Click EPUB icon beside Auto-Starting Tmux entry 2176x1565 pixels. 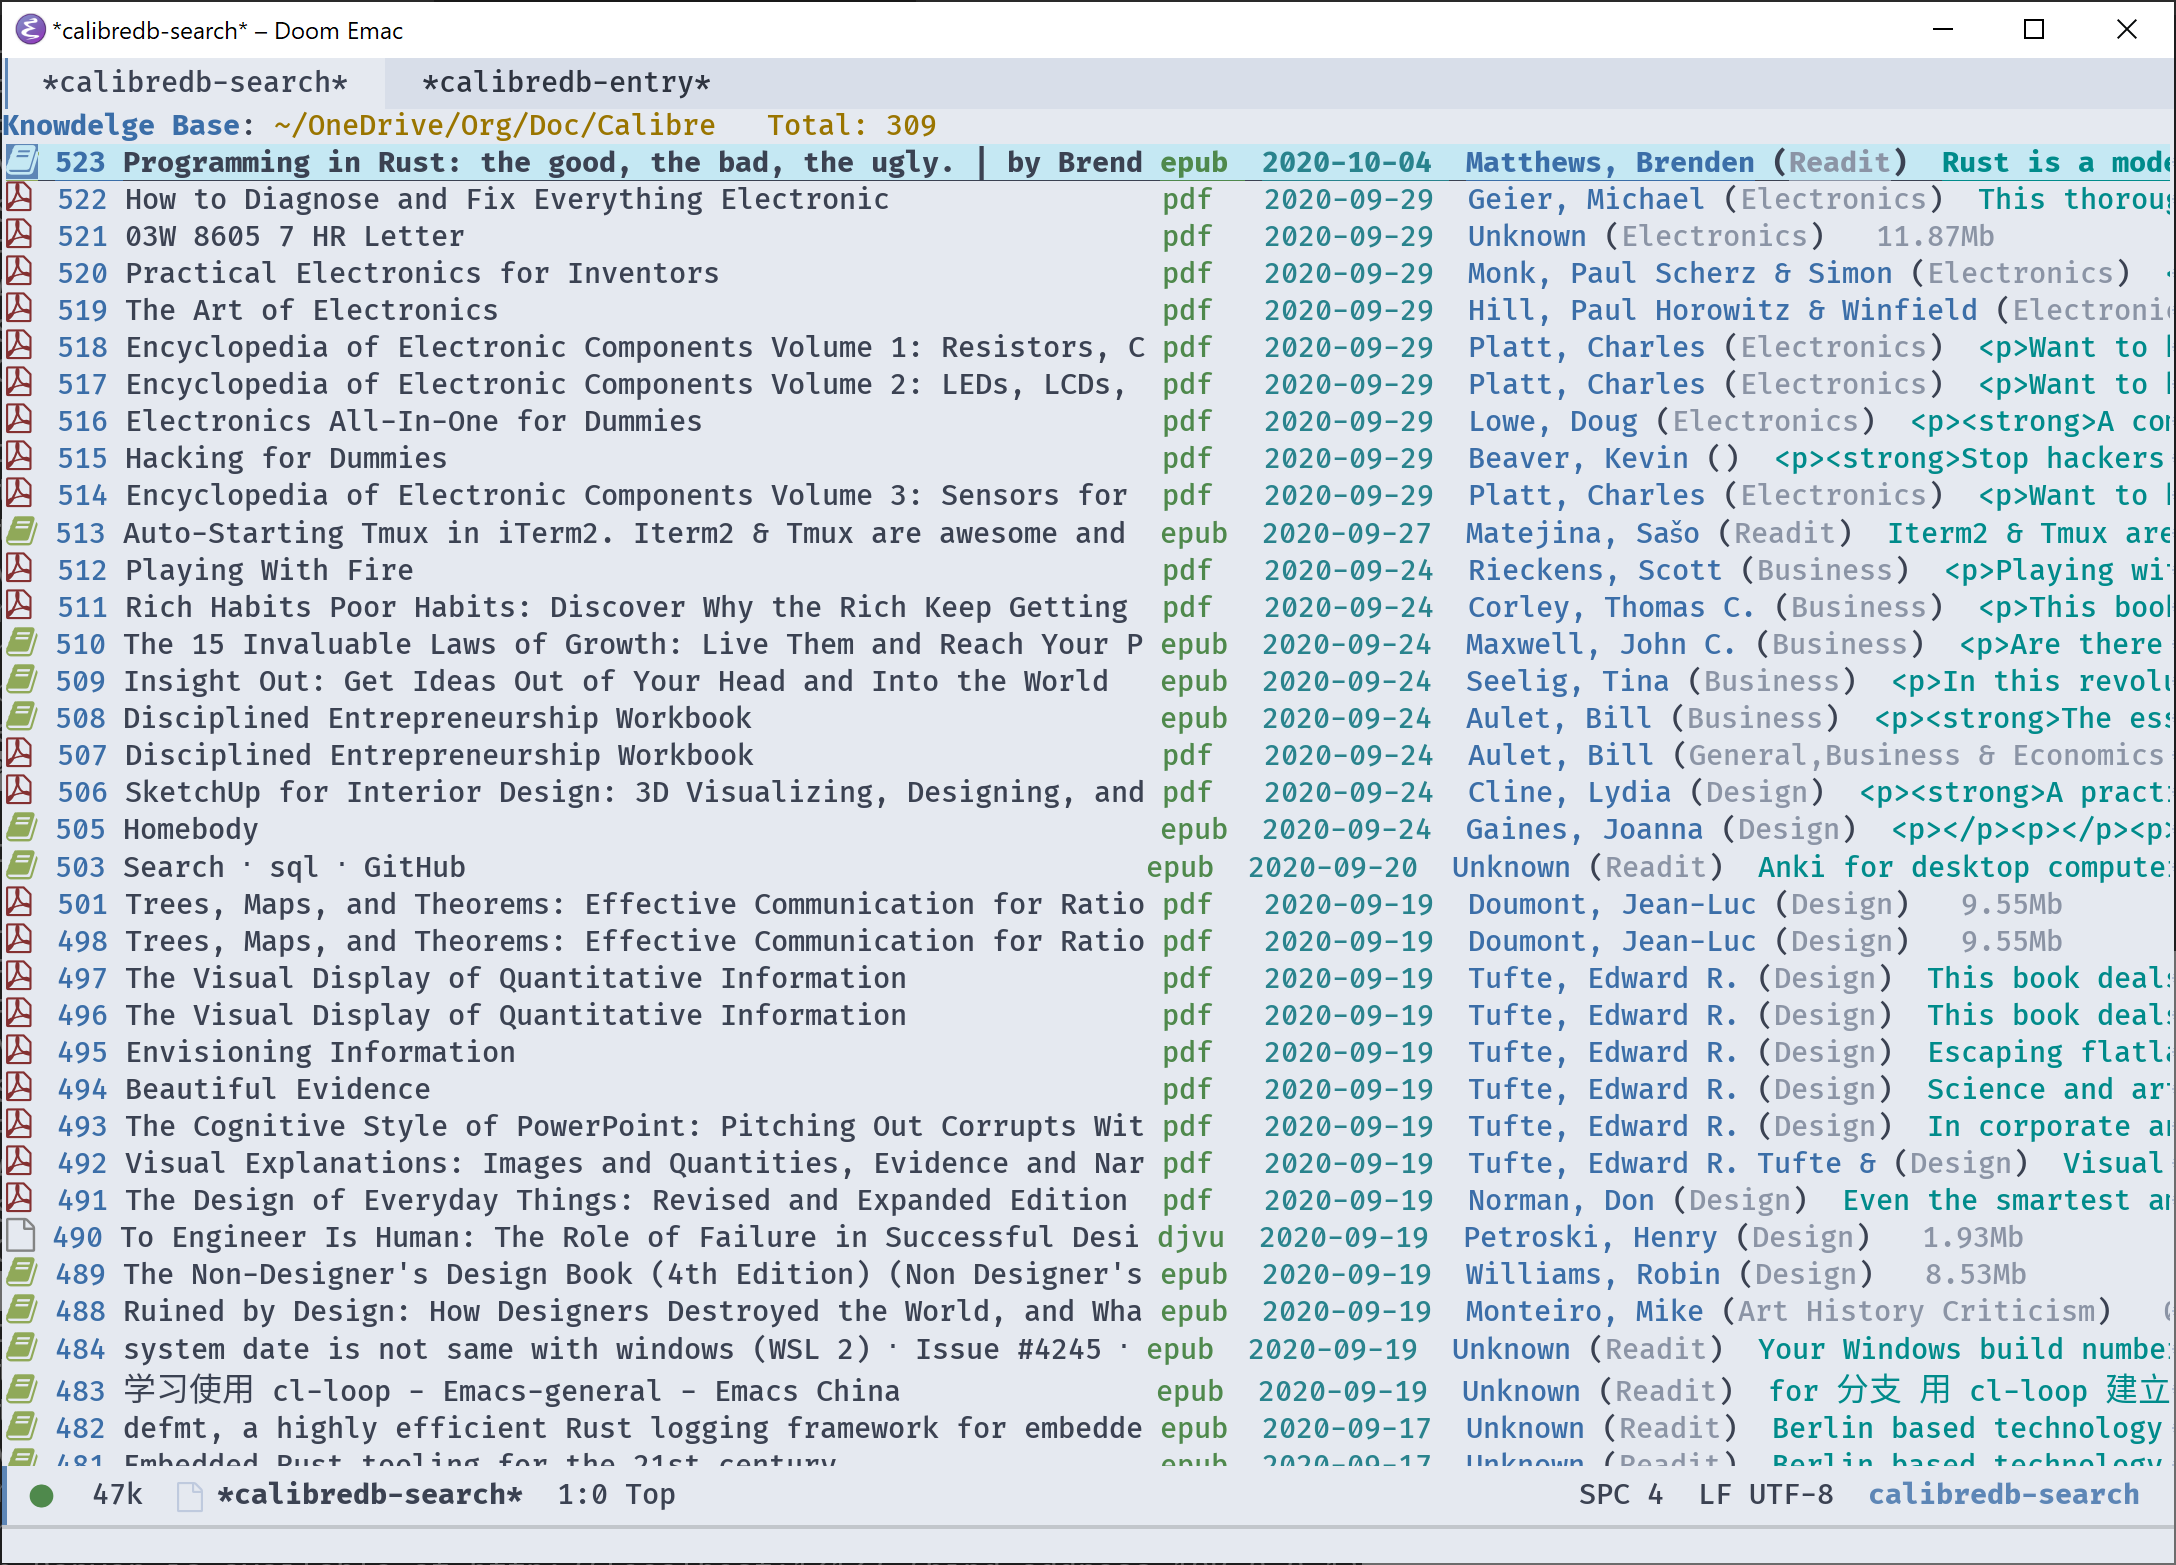[21, 532]
